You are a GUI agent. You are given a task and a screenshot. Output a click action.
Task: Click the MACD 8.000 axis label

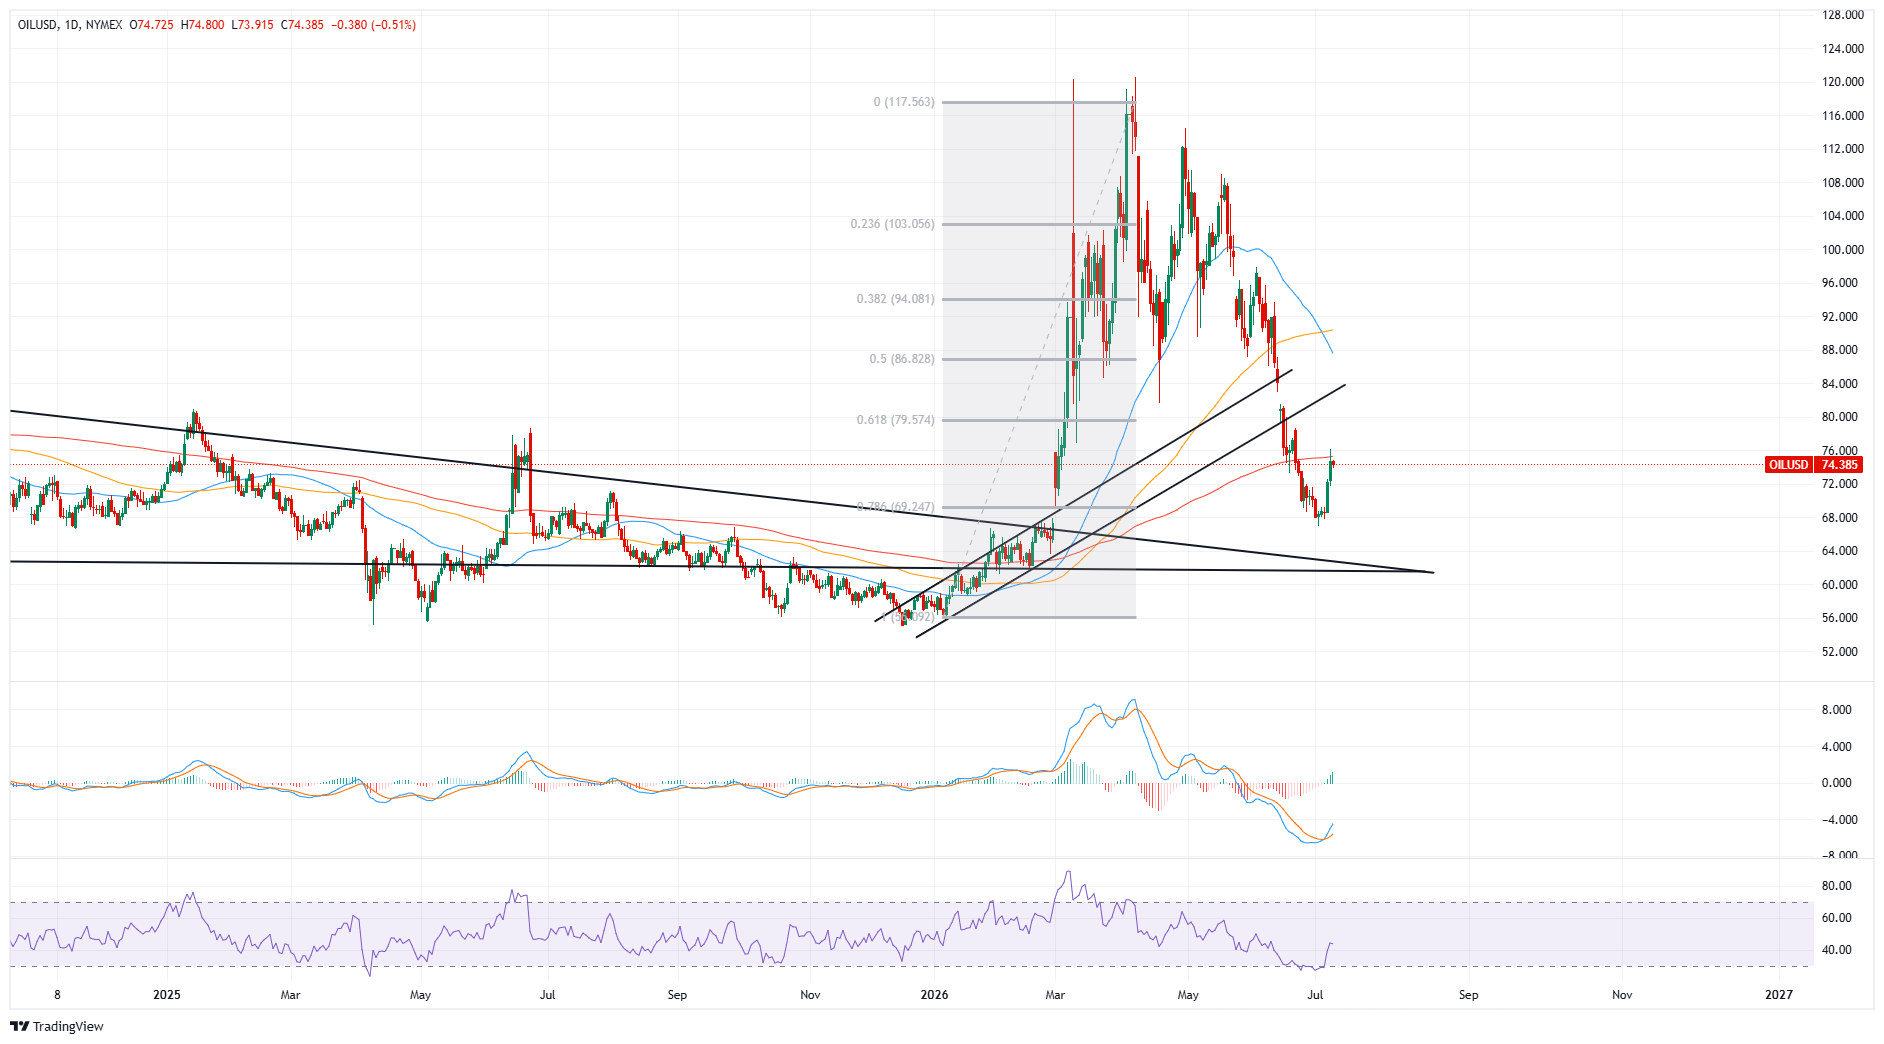click(x=1837, y=710)
